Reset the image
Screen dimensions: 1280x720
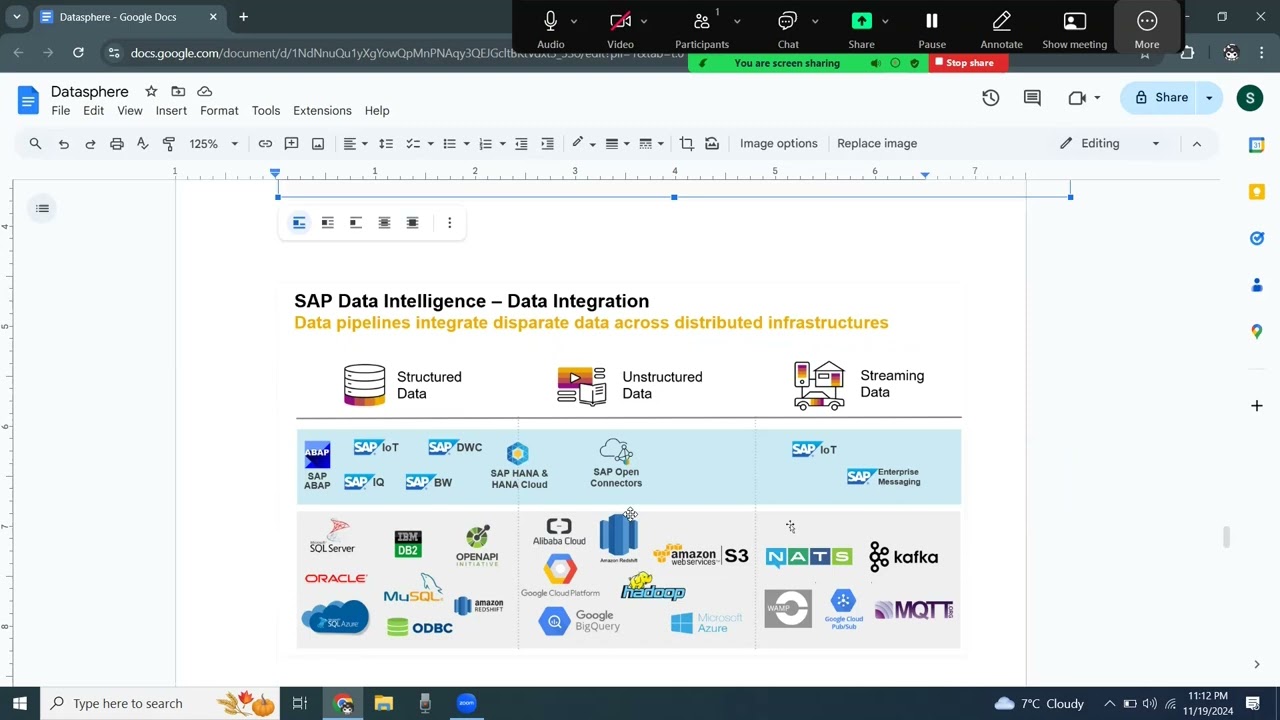(712, 144)
